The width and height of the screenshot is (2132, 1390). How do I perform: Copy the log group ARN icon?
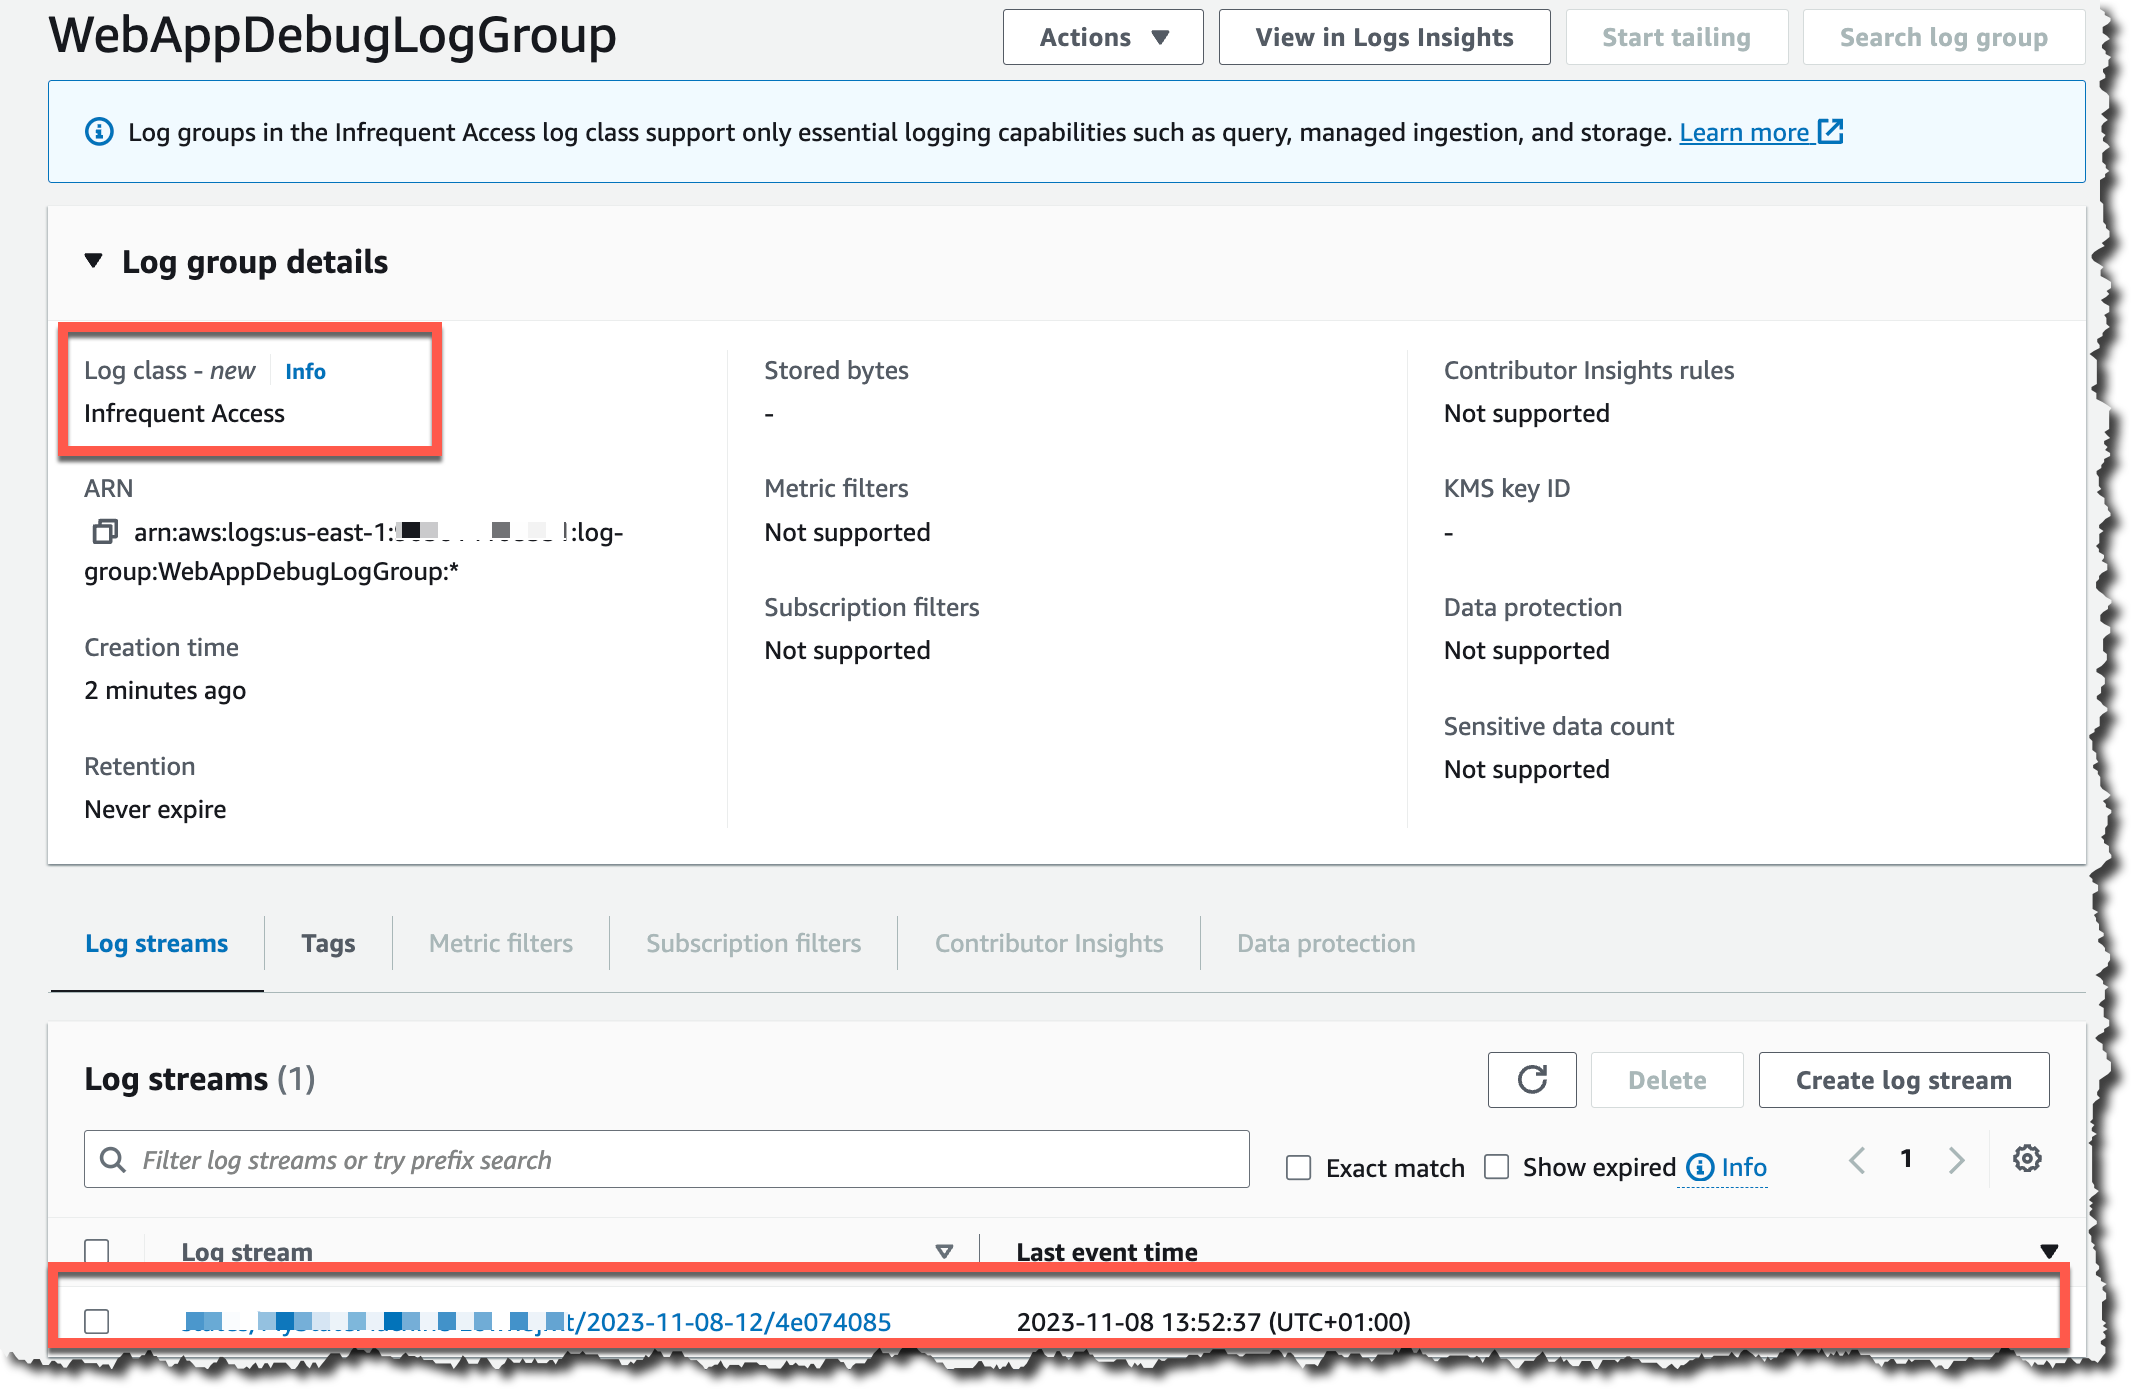104,531
